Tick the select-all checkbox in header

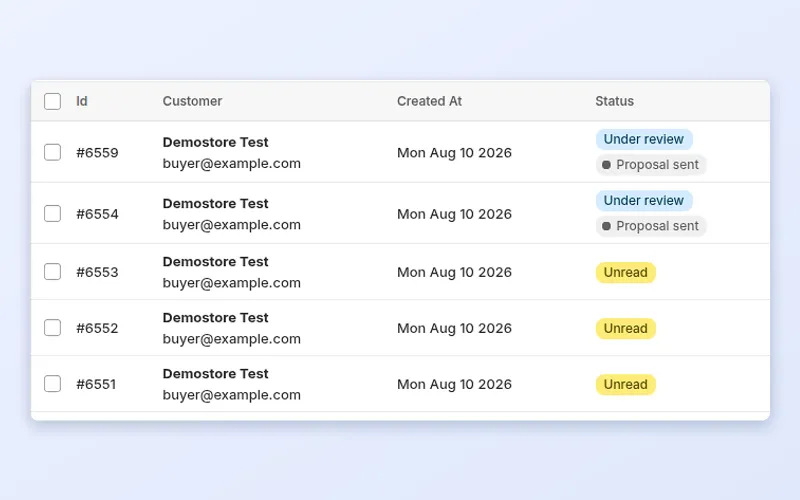[53, 101]
